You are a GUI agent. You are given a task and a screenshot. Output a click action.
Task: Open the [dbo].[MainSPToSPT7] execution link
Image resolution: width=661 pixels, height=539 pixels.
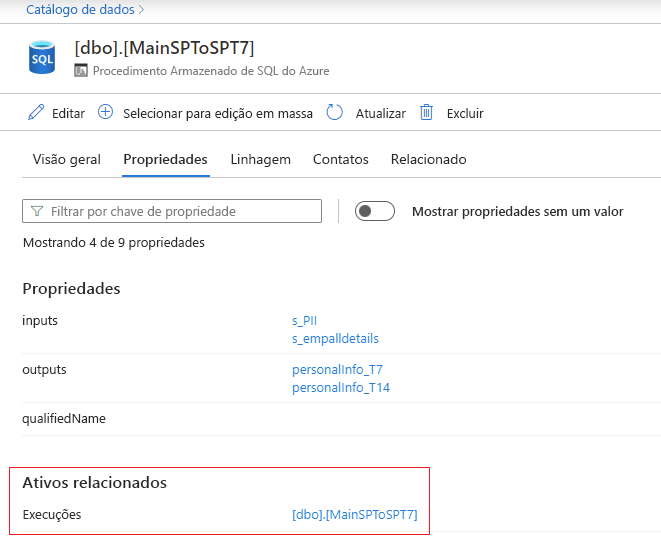(355, 515)
